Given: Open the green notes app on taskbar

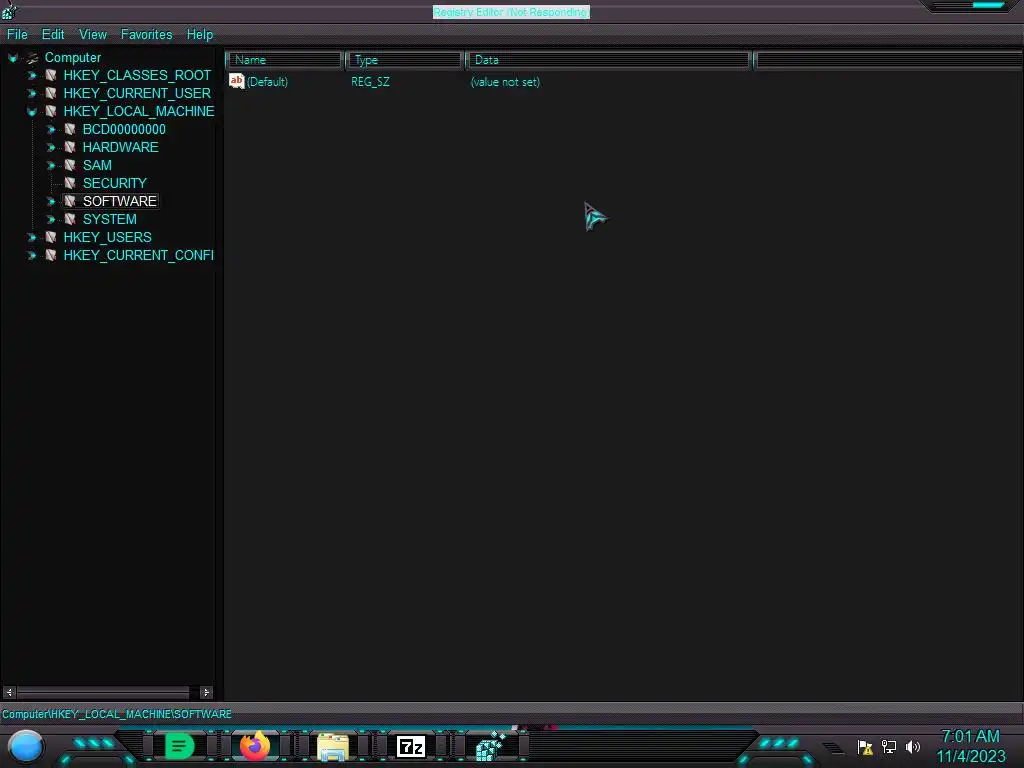Looking at the screenshot, I should point(179,746).
